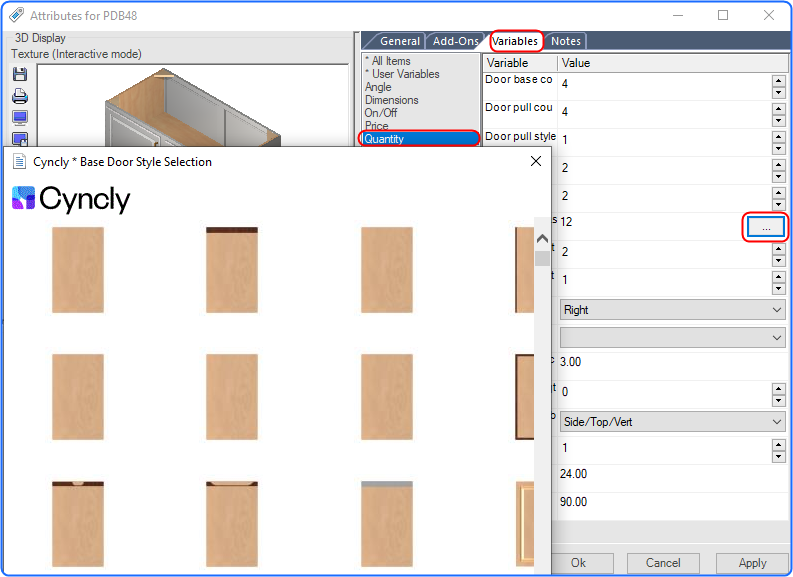Image resolution: width=793 pixels, height=577 pixels.
Task: Select the first door style in second row
Action: point(78,397)
